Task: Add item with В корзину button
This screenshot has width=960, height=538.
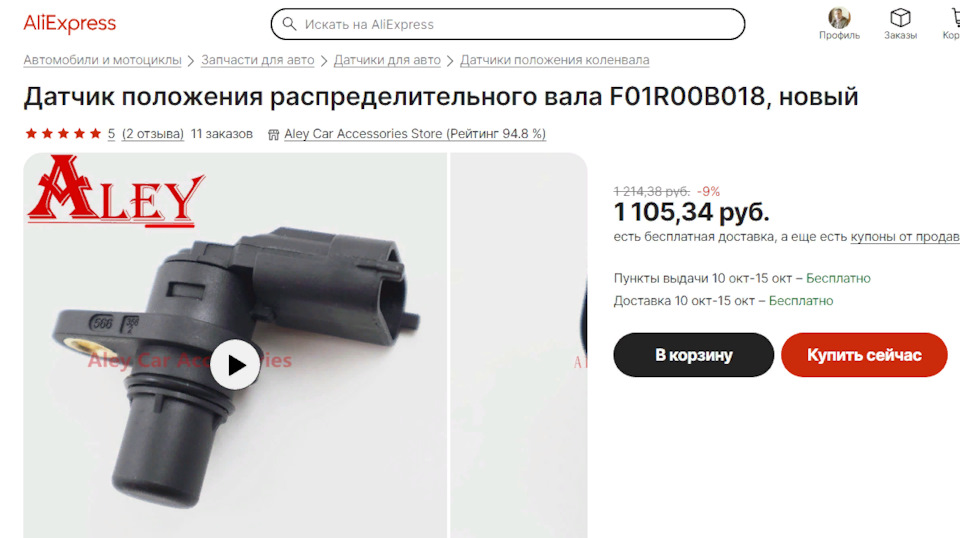Action: click(x=694, y=355)
